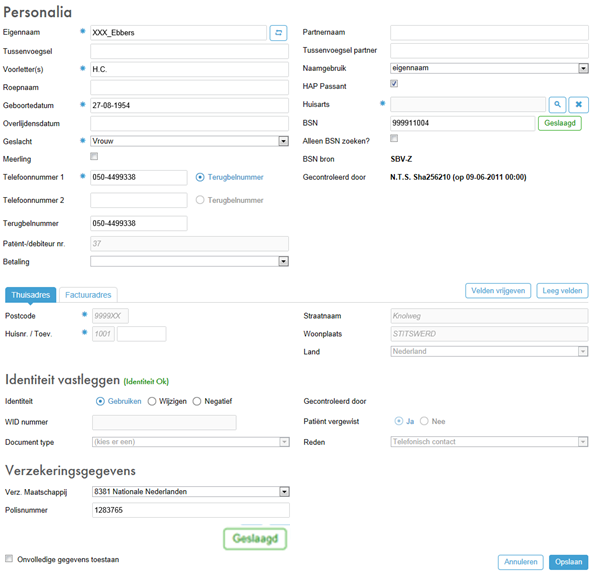Screen dimensions: 597x575
Task: Click the Identiteit Ok status text
Action: 146,382
